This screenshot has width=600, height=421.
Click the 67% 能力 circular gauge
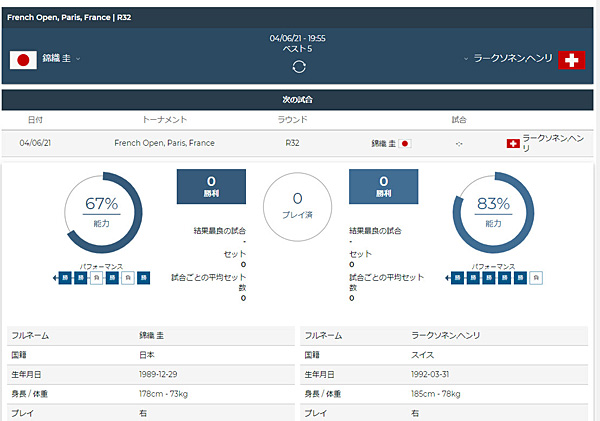(x=102, y=212)
